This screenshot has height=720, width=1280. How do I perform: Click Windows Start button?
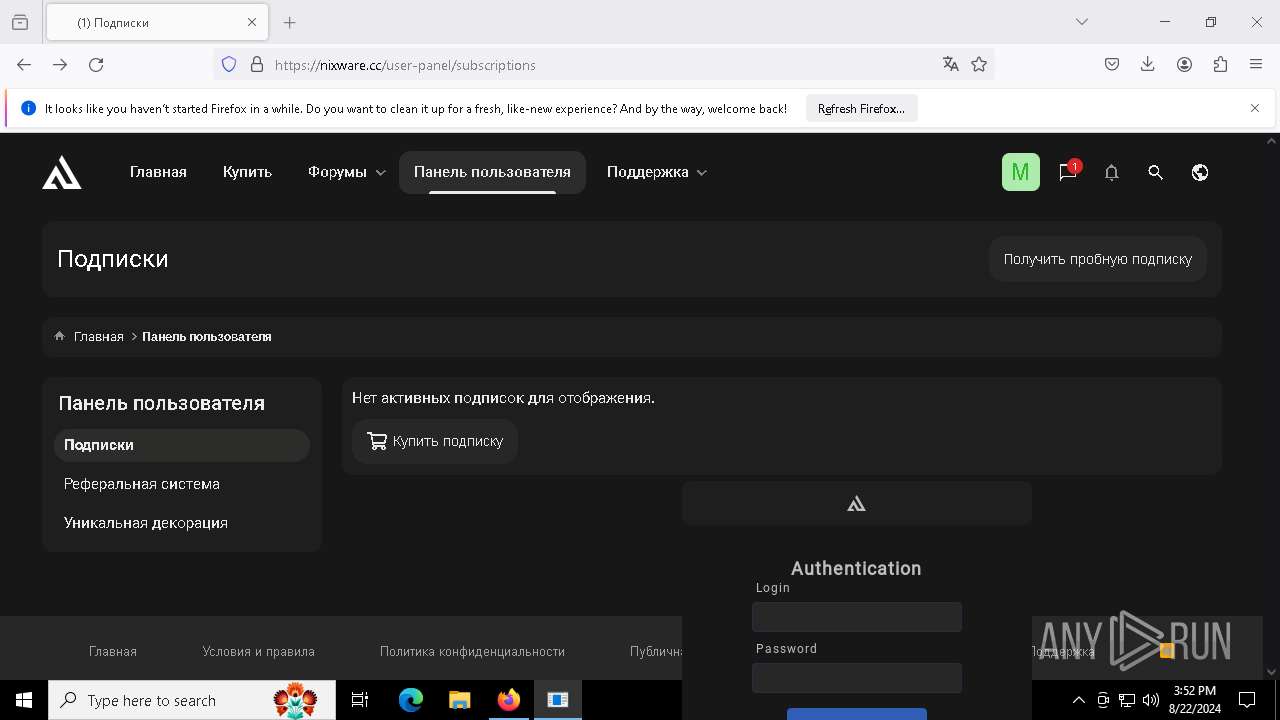(x=24, y=700)
